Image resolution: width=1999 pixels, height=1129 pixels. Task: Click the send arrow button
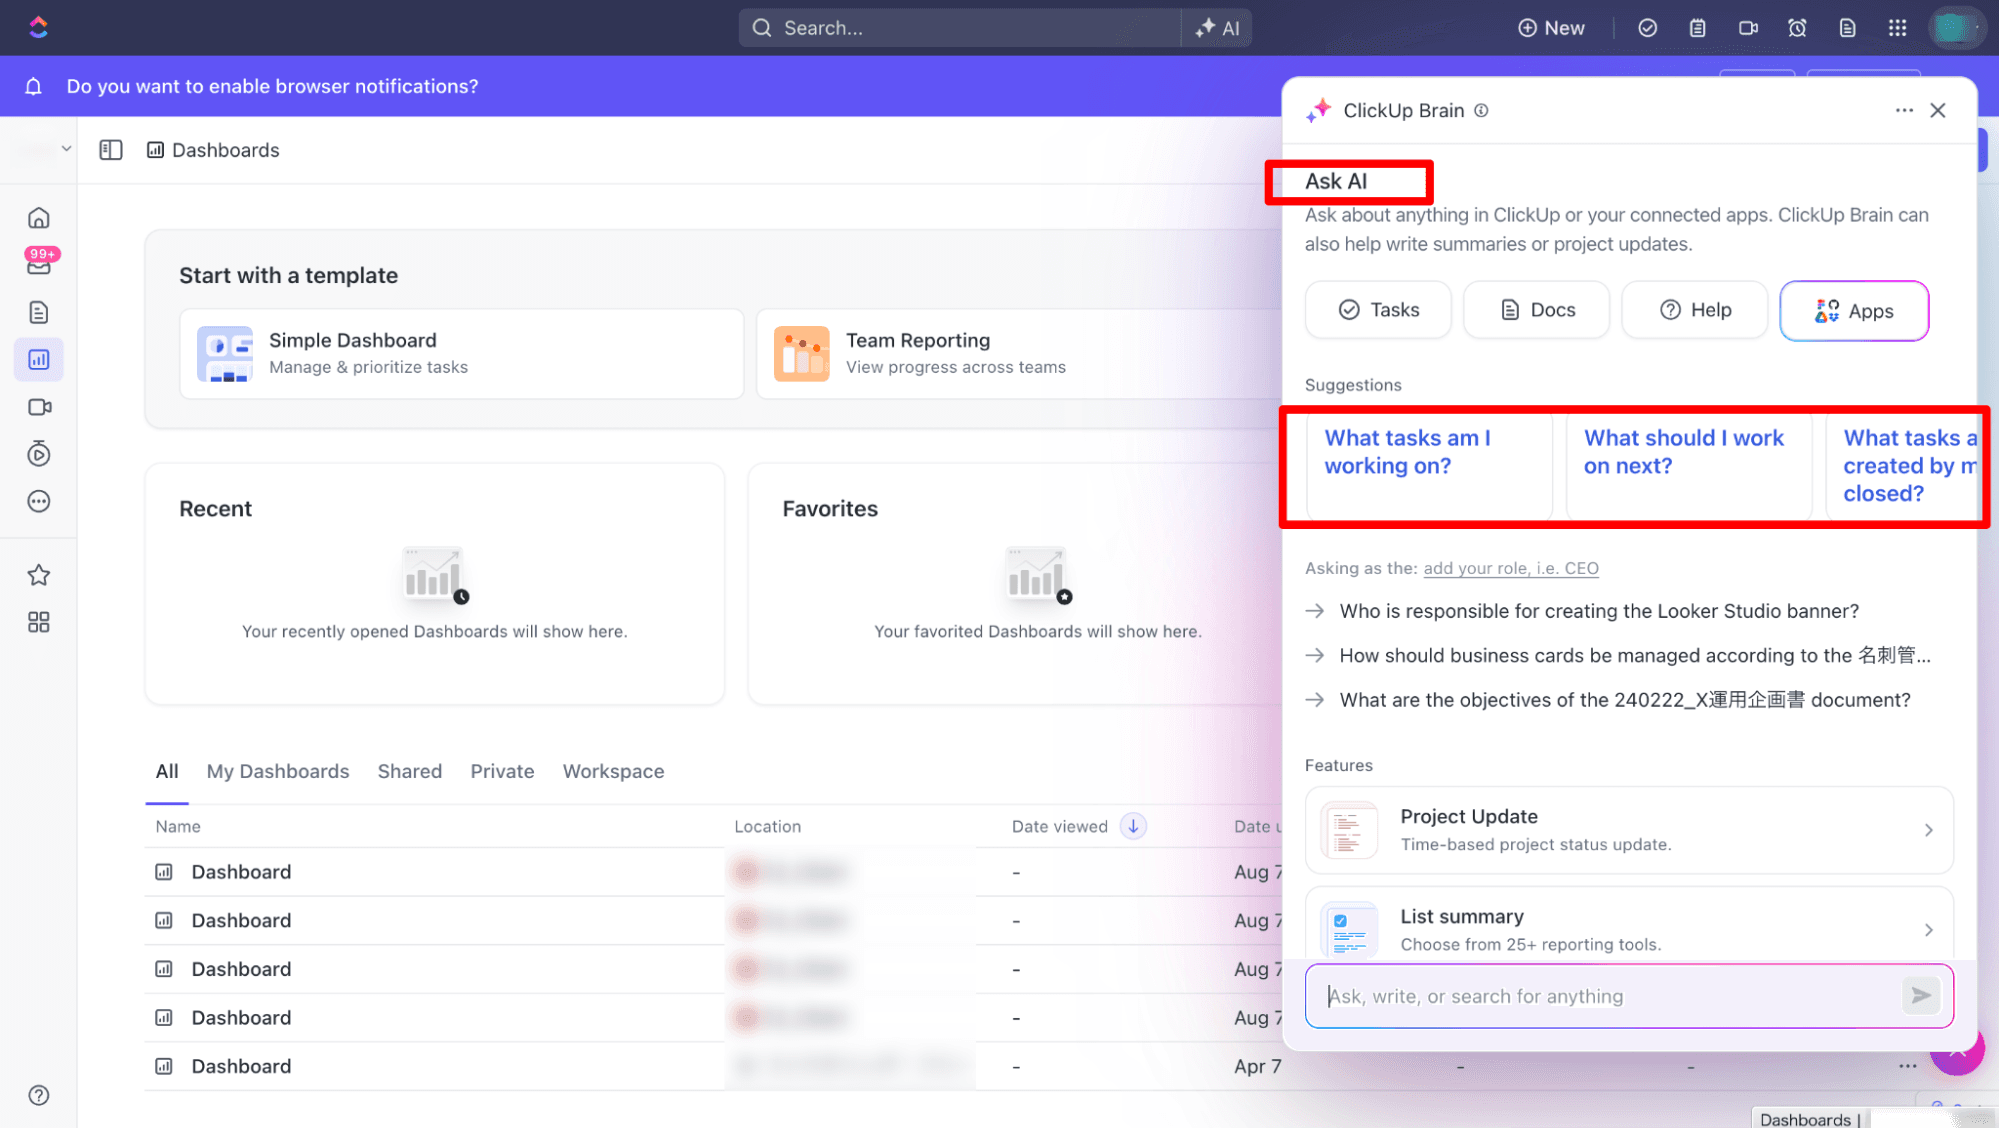tap(1921, 996)
